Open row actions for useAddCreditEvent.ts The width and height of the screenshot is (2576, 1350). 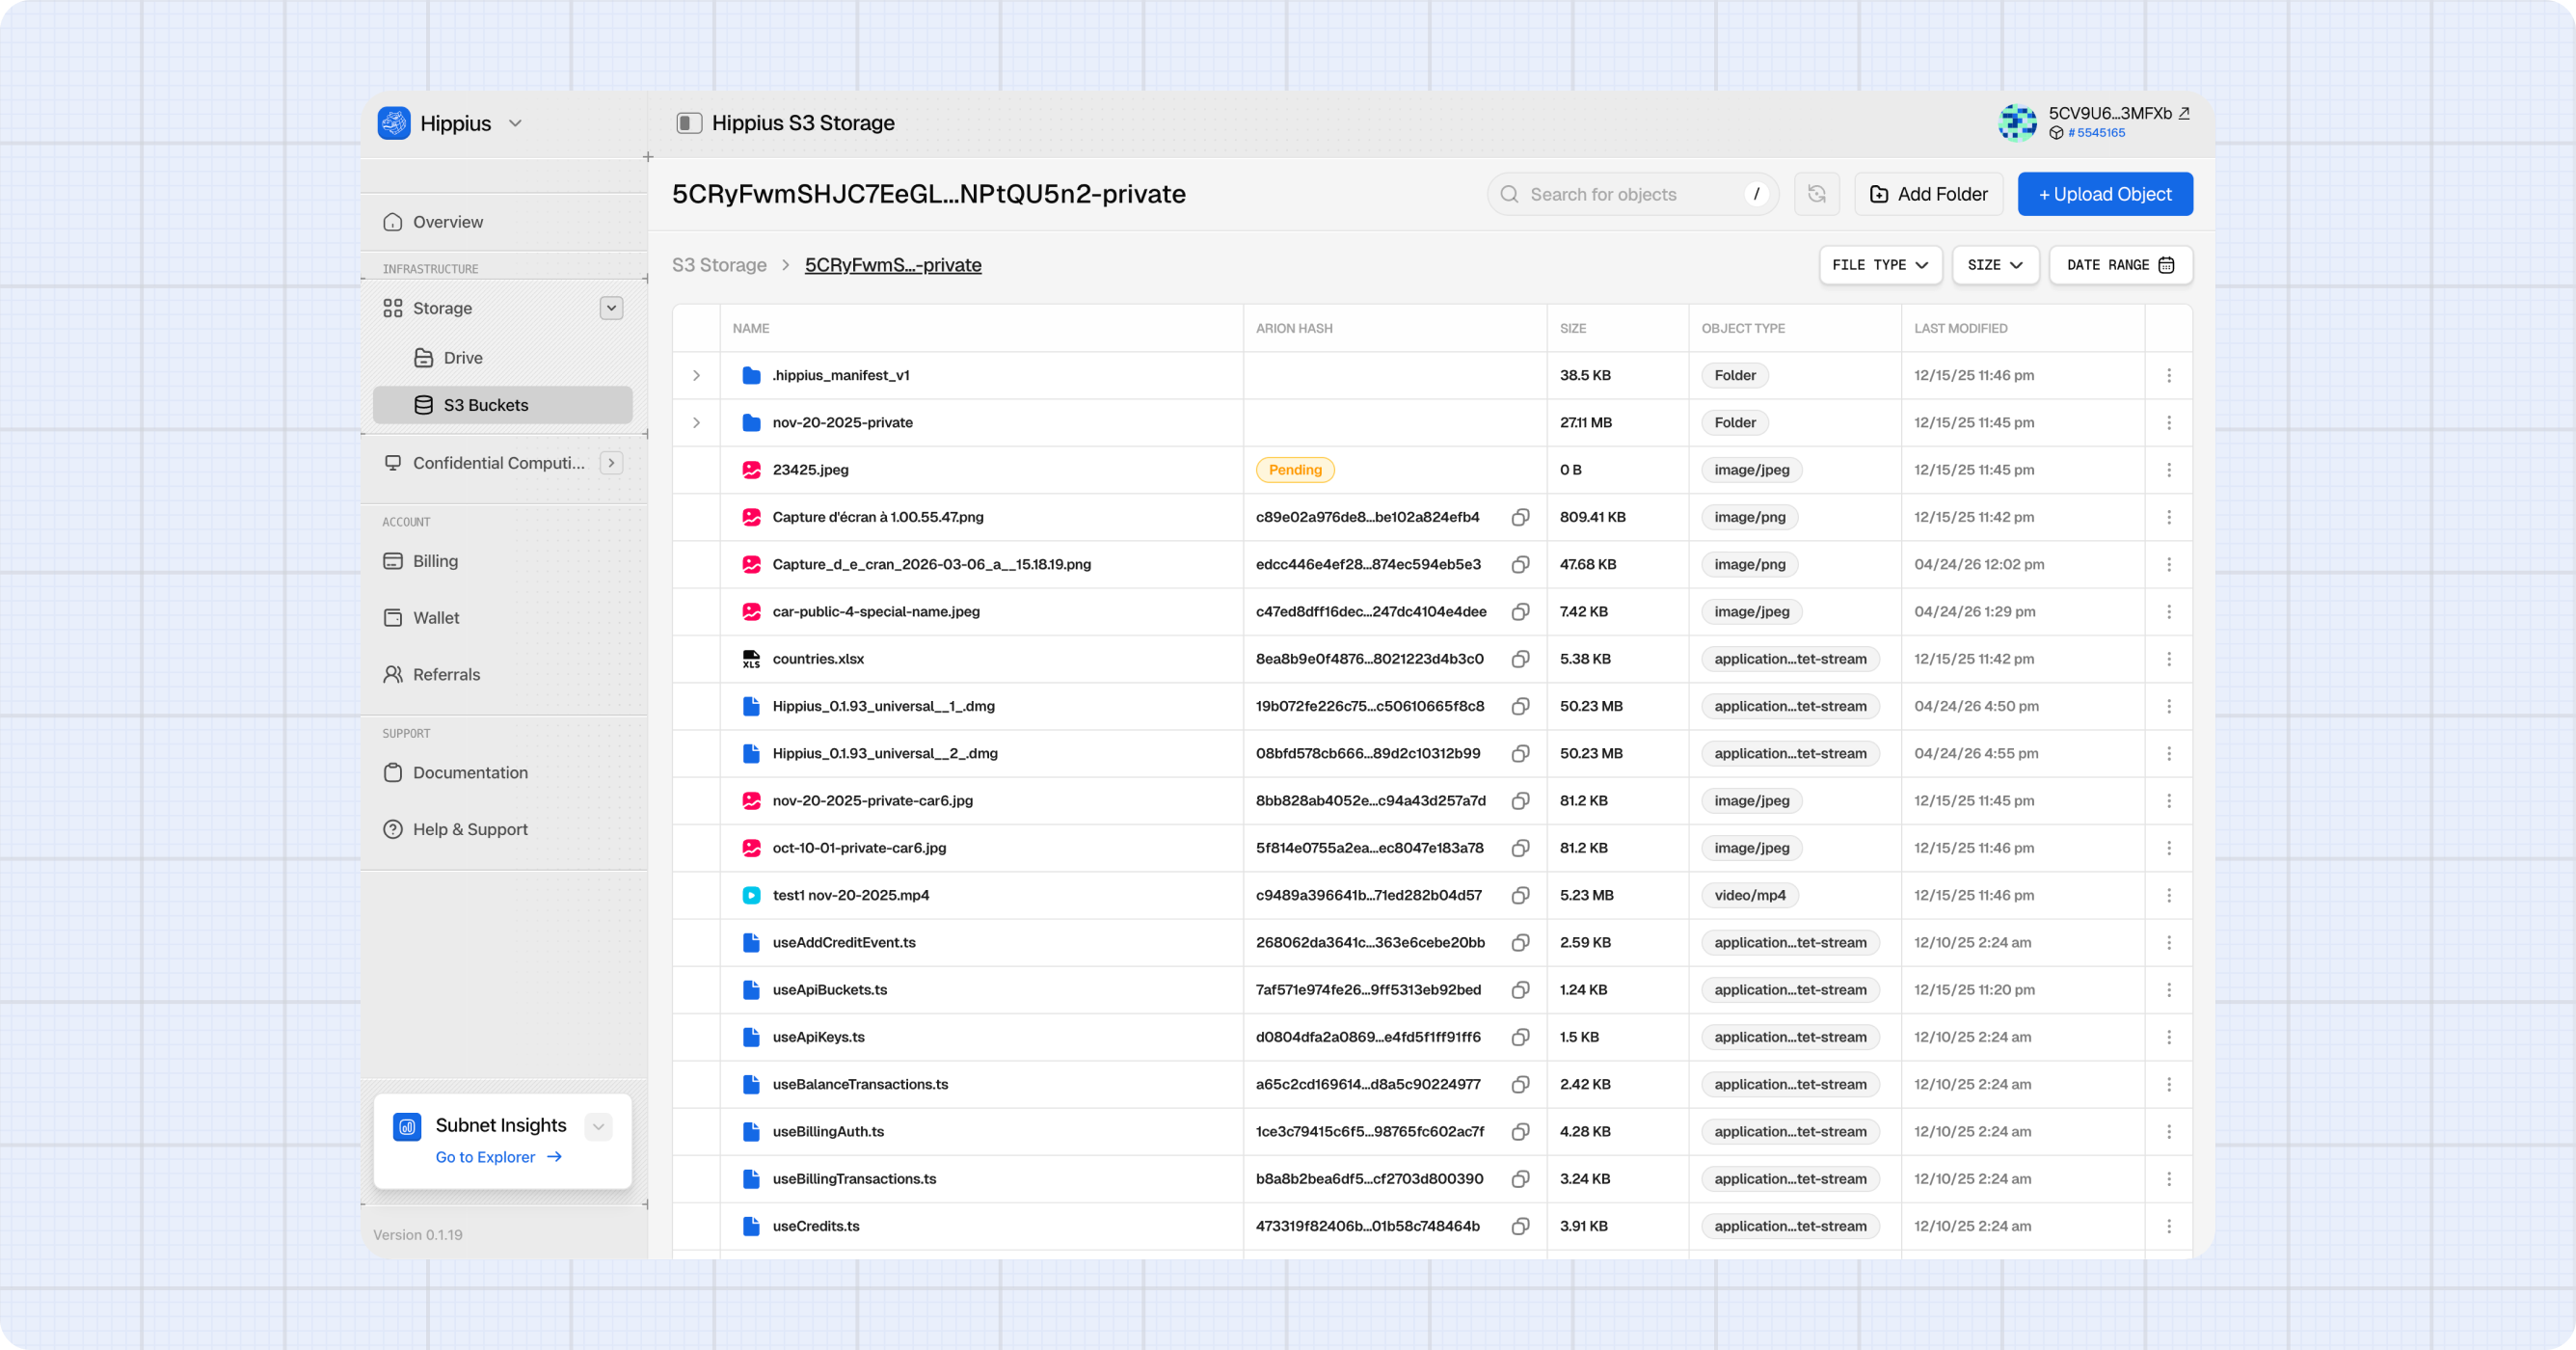(2169, 942)
